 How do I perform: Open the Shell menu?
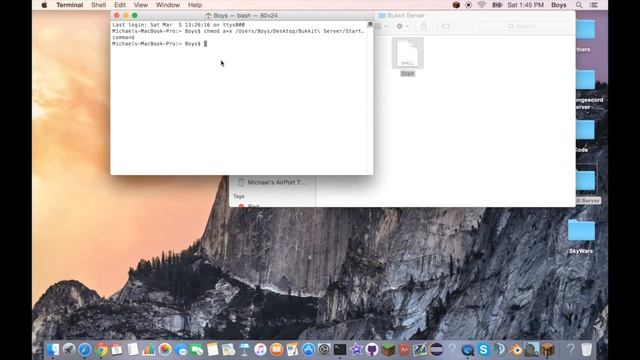[x=98, y=5]
